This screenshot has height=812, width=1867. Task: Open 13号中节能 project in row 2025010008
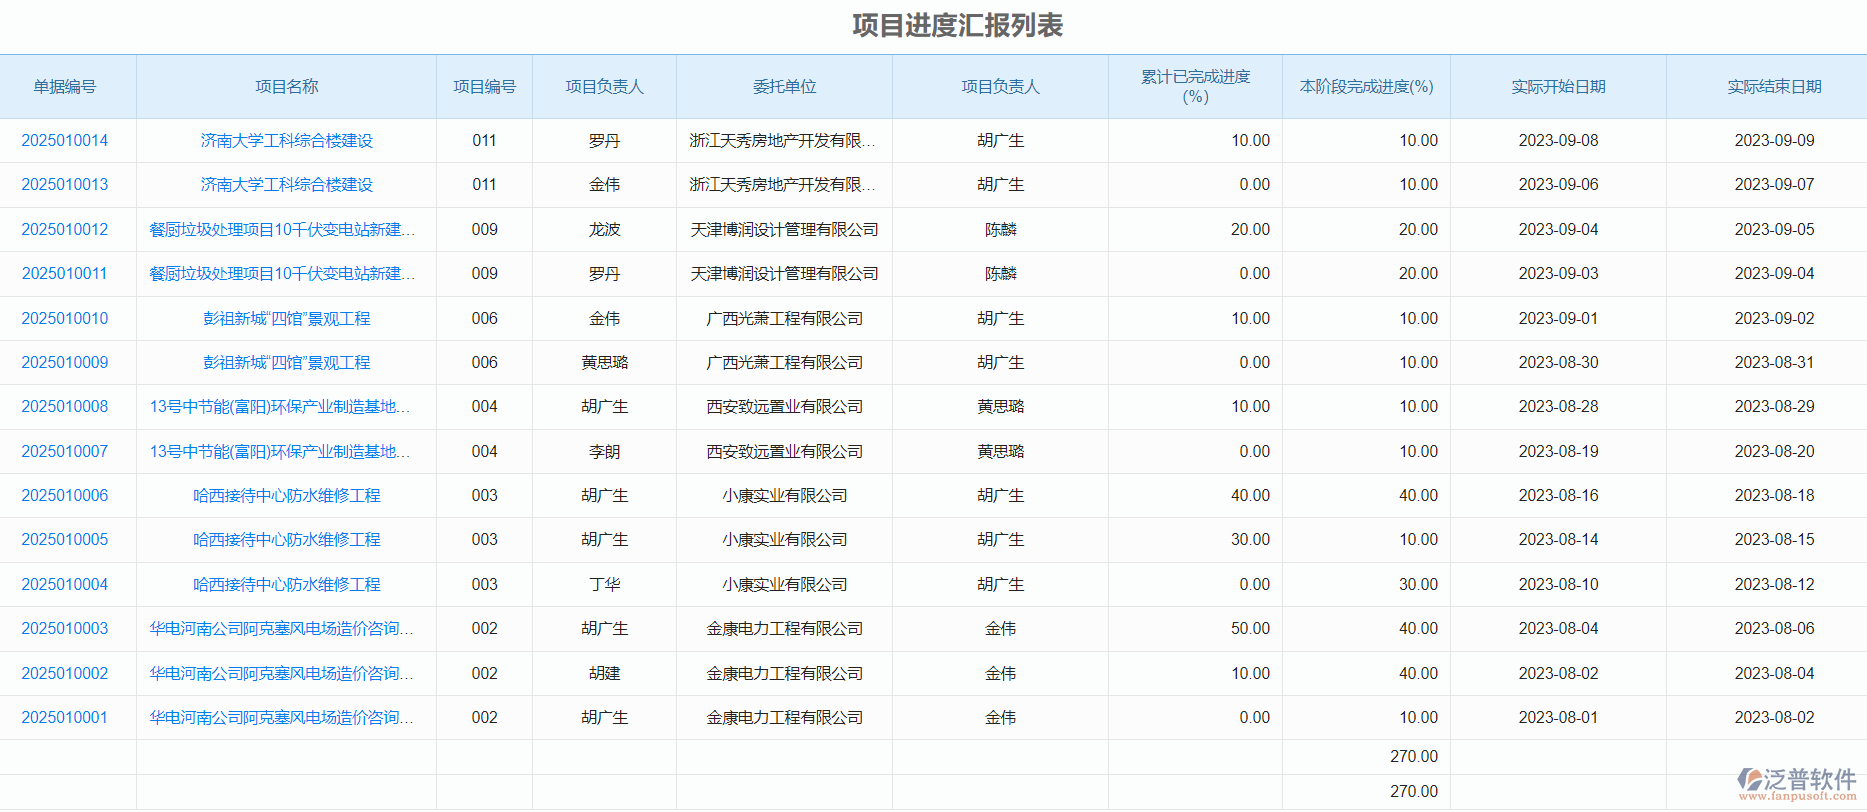click(280, 407)
